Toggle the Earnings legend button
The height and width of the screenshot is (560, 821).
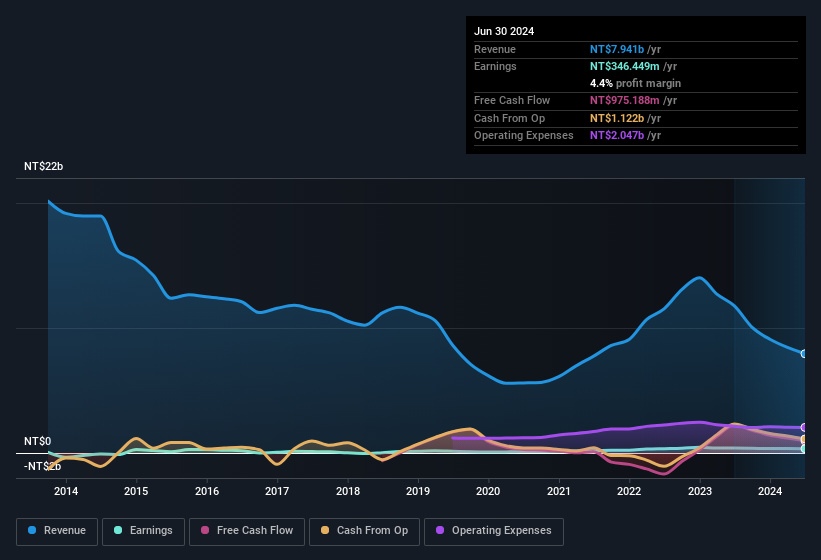coord(143,531)
